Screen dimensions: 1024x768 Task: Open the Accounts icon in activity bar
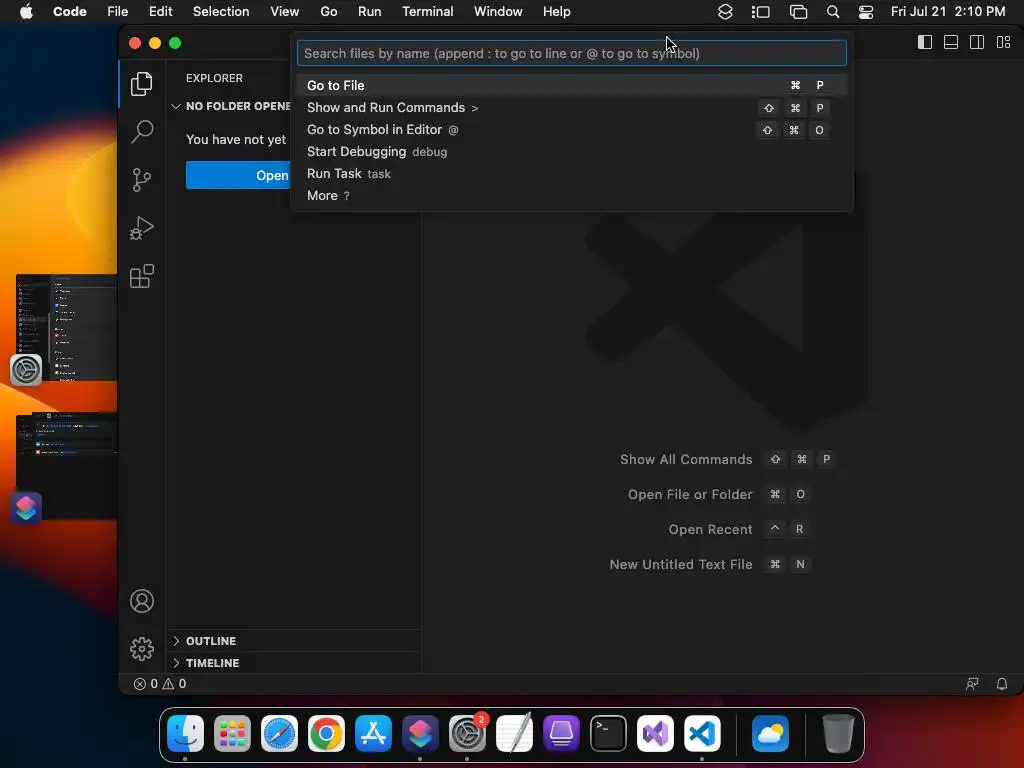[142, 601]
